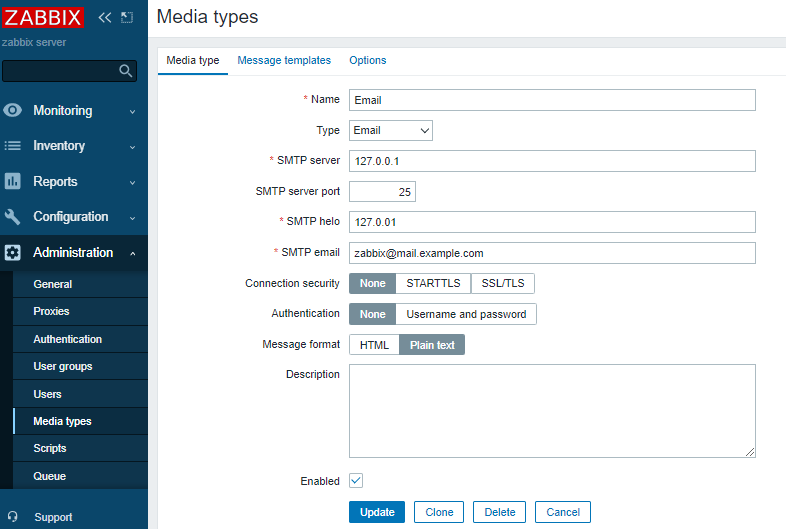Viewport: 786px width, 529px height.
Task: Open the Type dropdown
Action: tap(391, 130)
